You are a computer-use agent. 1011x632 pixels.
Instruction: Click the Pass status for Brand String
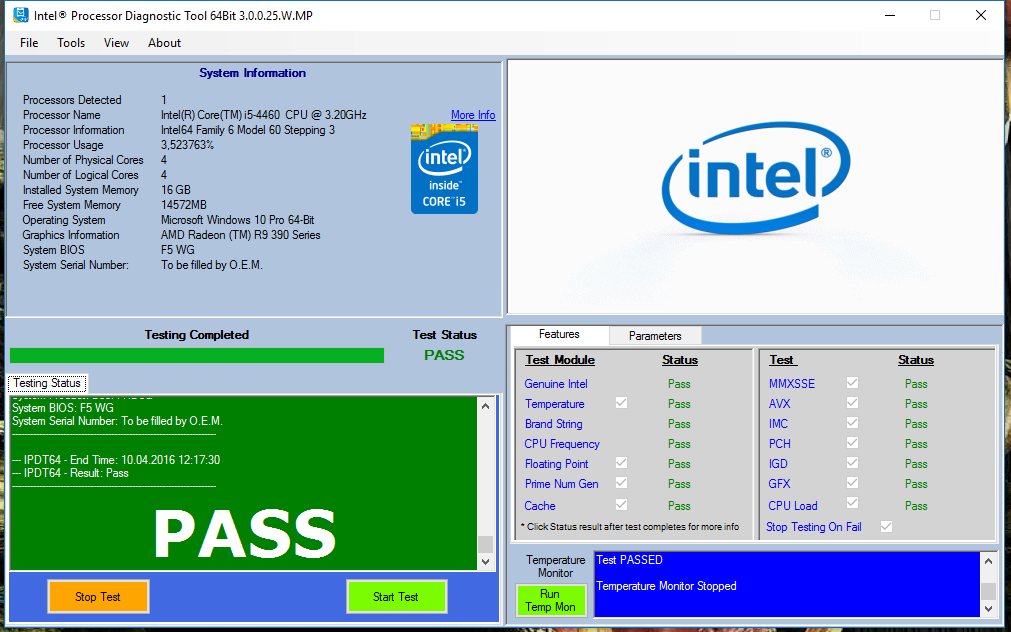[679, 424]
